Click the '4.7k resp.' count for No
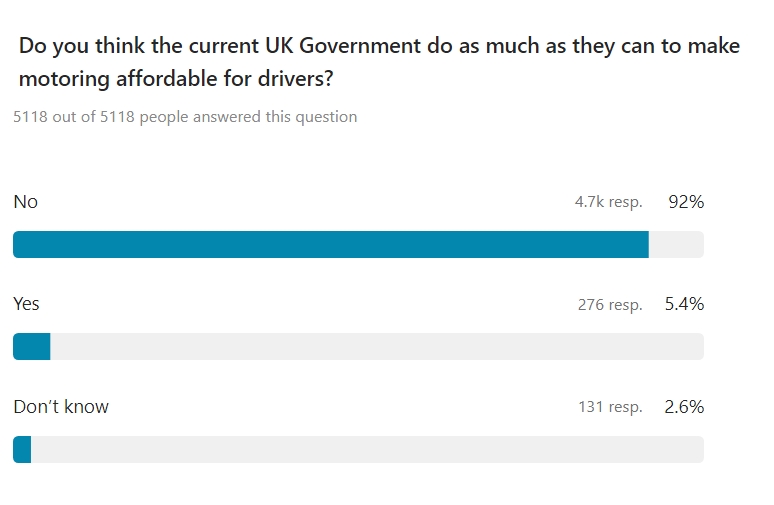Screen dimensions: 774x505 [609, 202]
